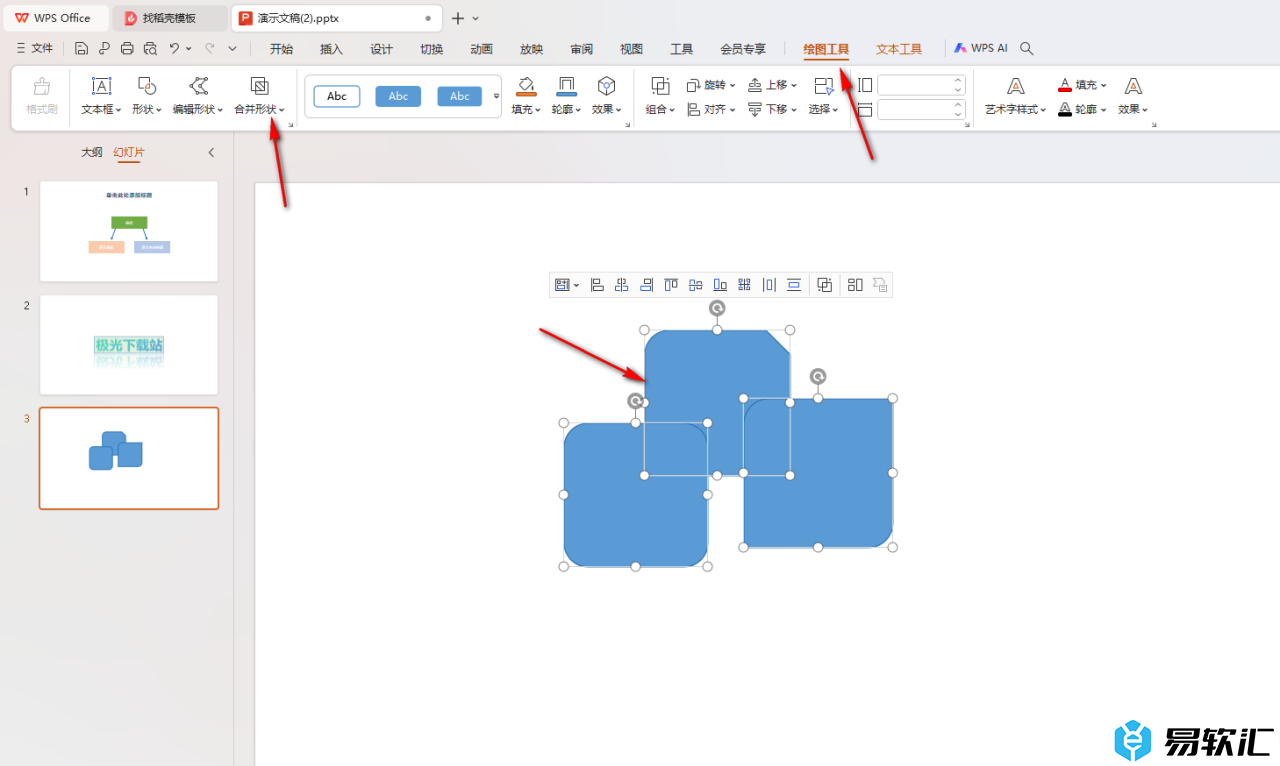Open text Fill (填充) dropdown

click(x=1082, y=86)
